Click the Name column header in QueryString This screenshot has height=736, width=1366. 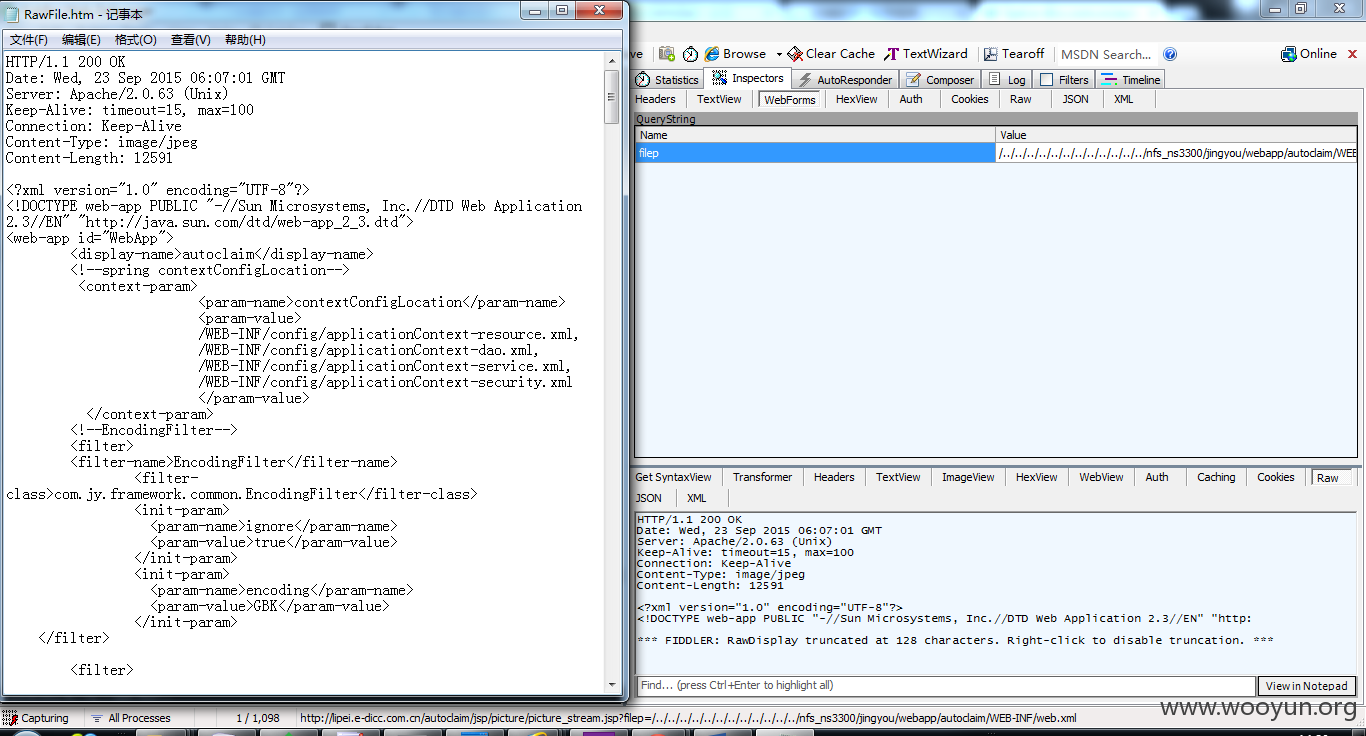(816, 135)
